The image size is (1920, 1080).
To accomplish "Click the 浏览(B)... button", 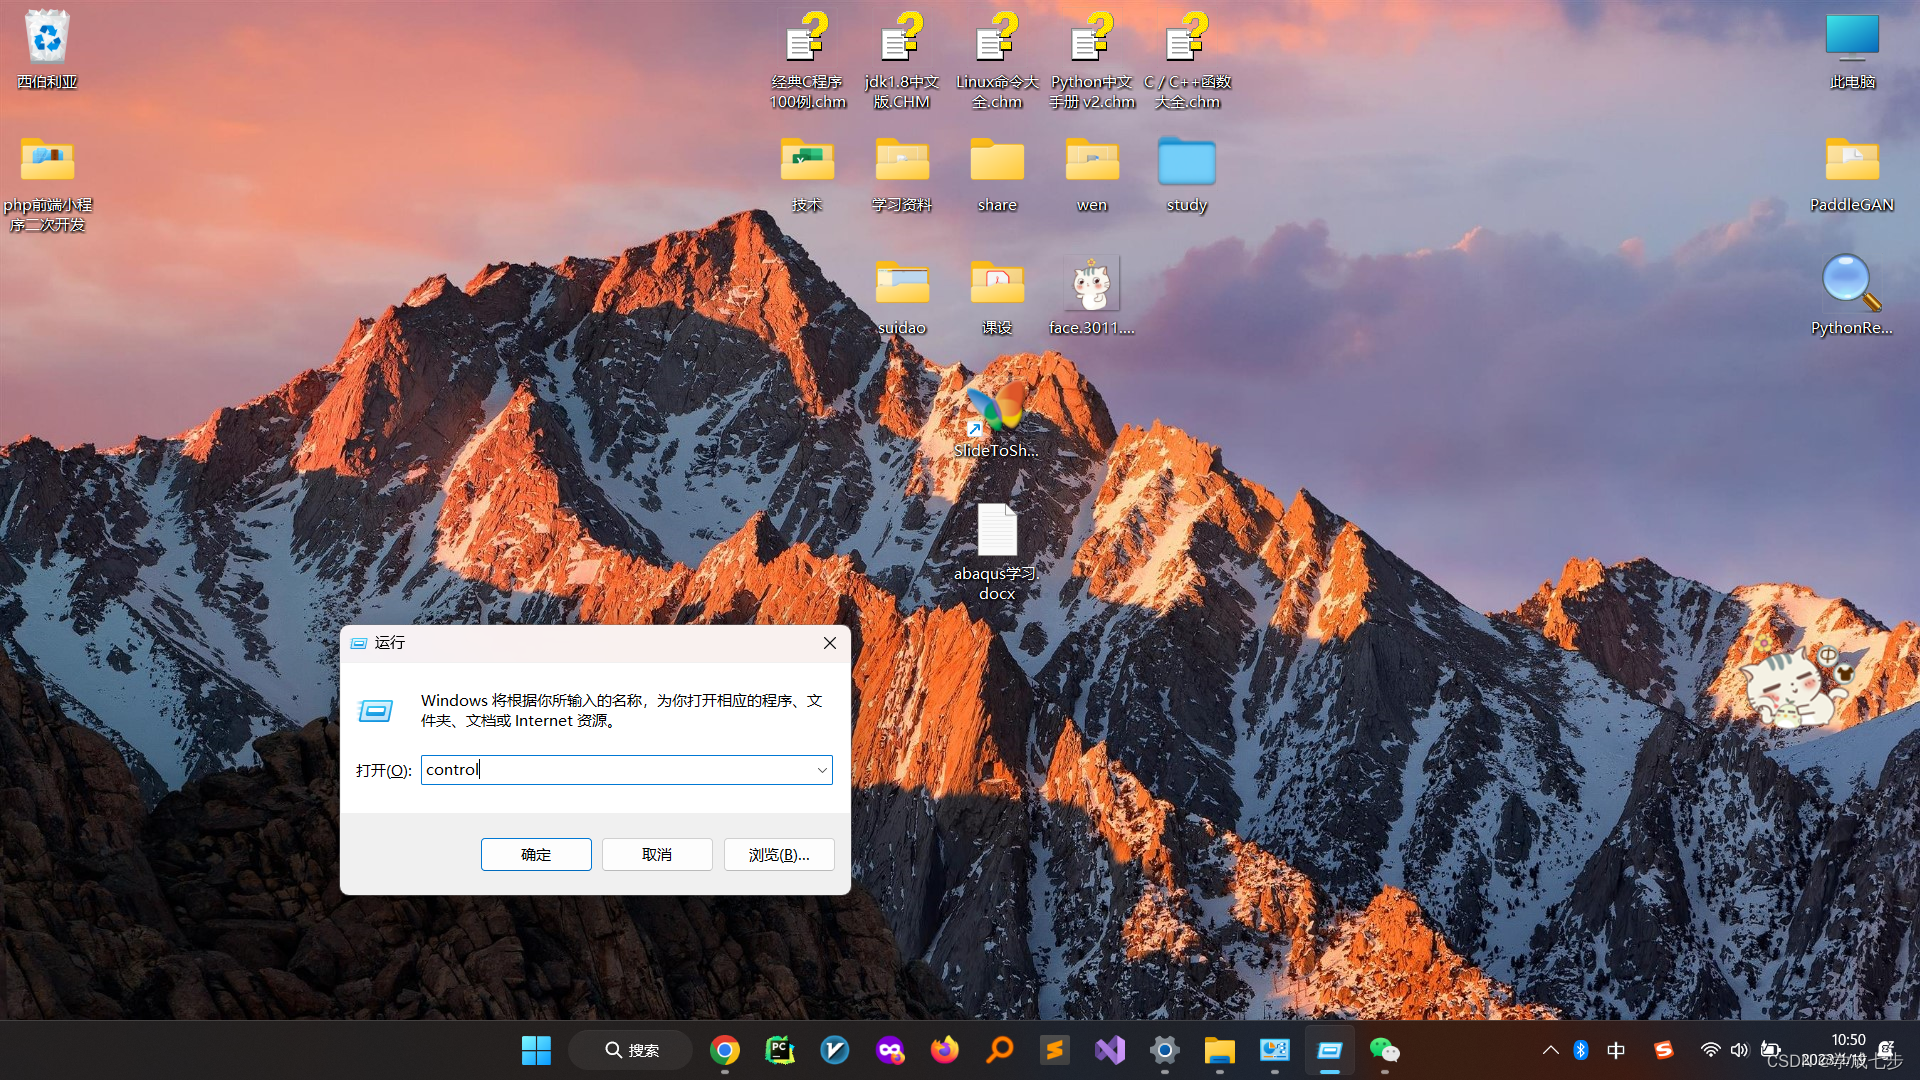I will tap(778, 855).
